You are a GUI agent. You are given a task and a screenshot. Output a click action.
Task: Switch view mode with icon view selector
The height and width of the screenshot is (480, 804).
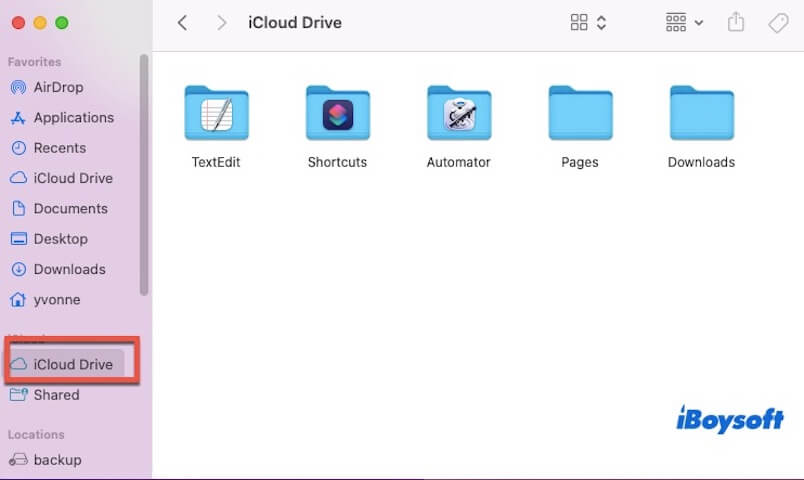588,22
